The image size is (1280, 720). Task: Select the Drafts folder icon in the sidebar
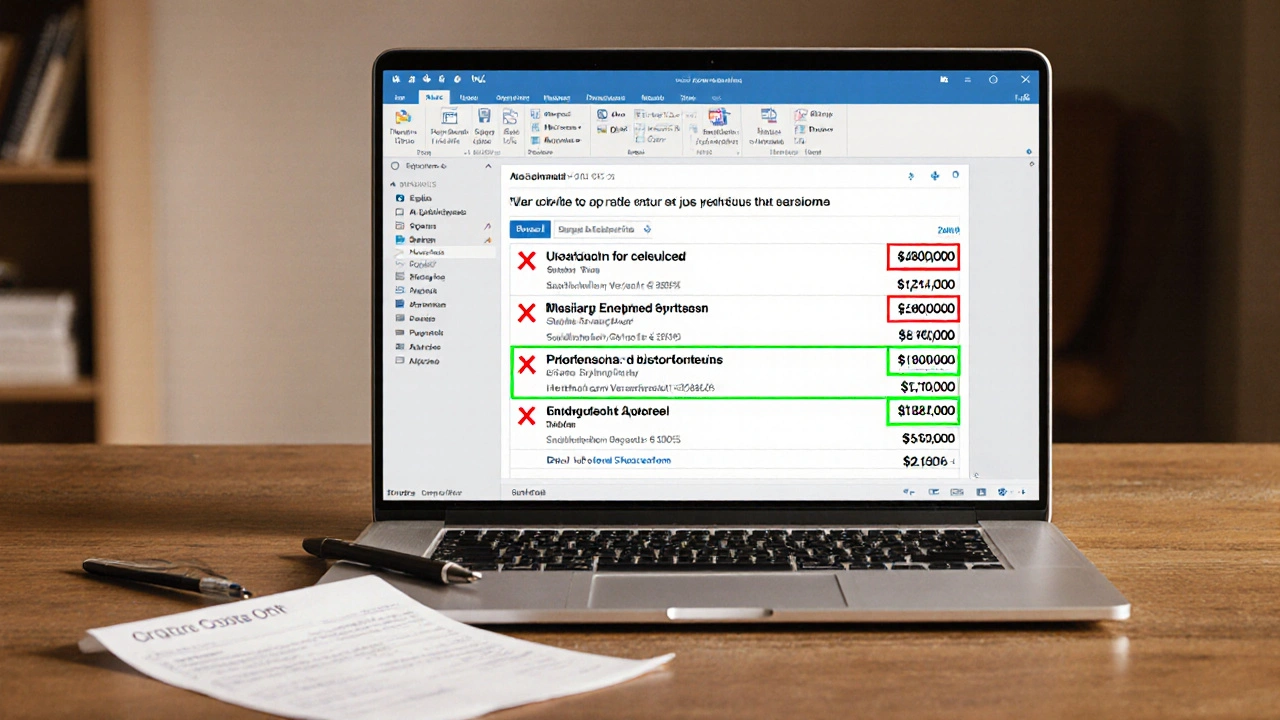[x=400, y=239]
